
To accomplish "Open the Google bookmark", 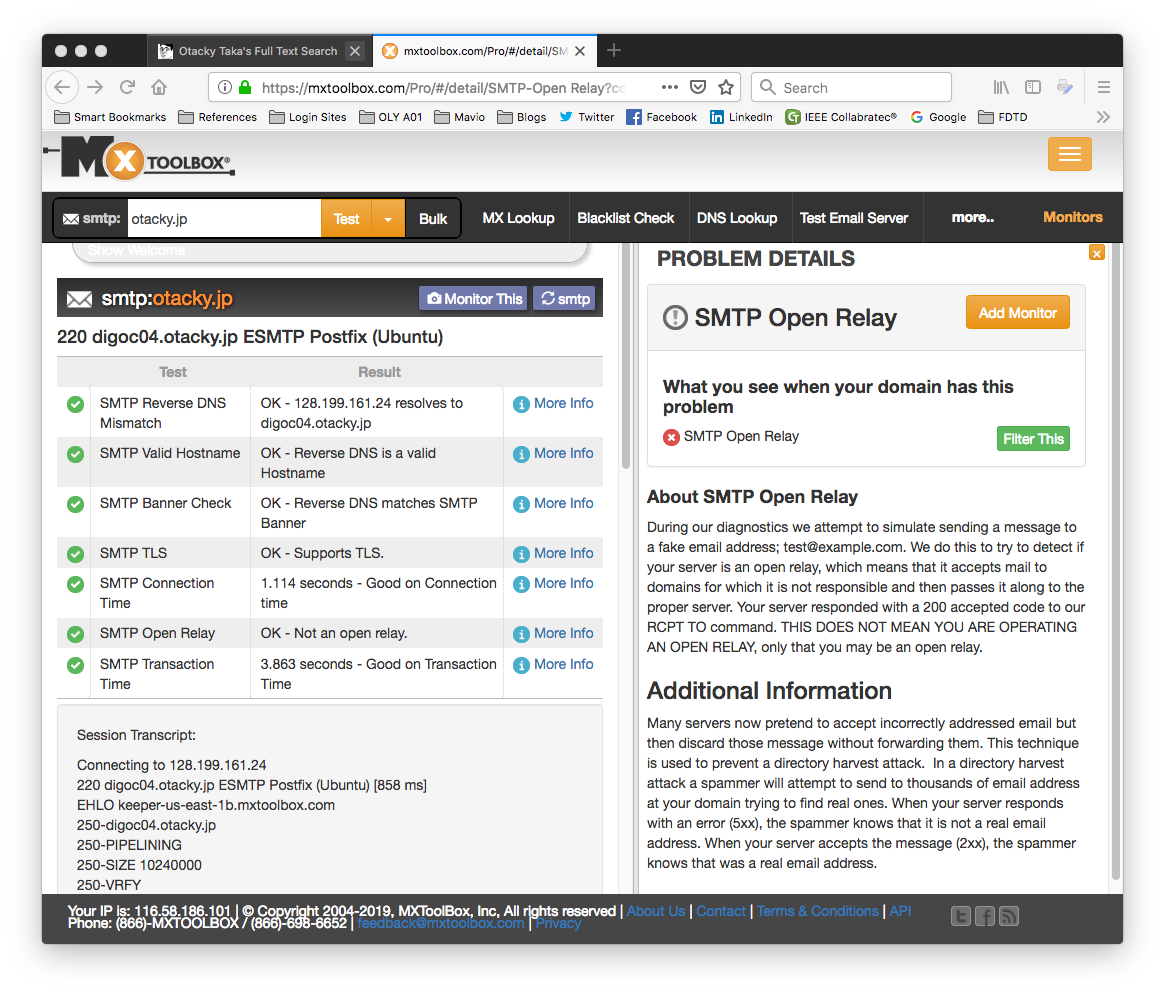I will [938, 117].
